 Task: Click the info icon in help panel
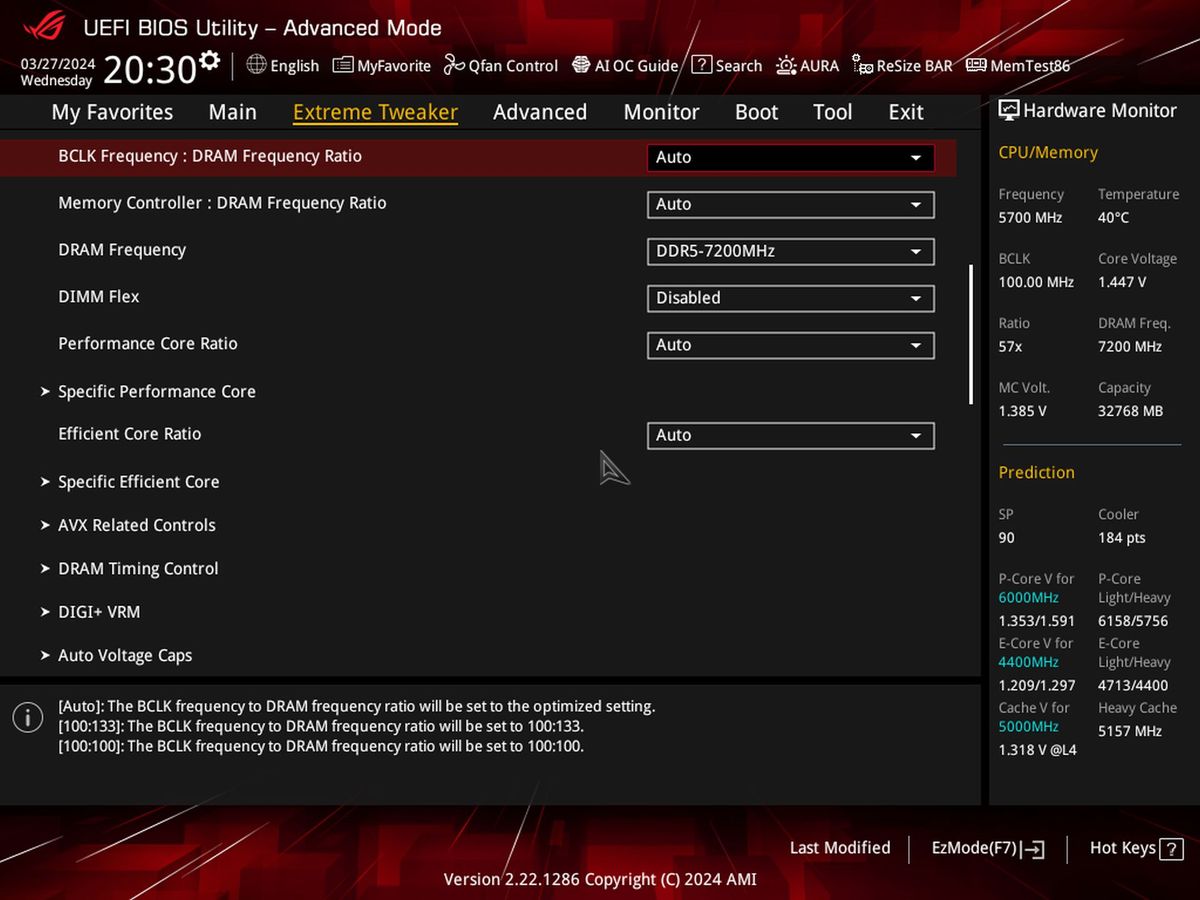28,717
